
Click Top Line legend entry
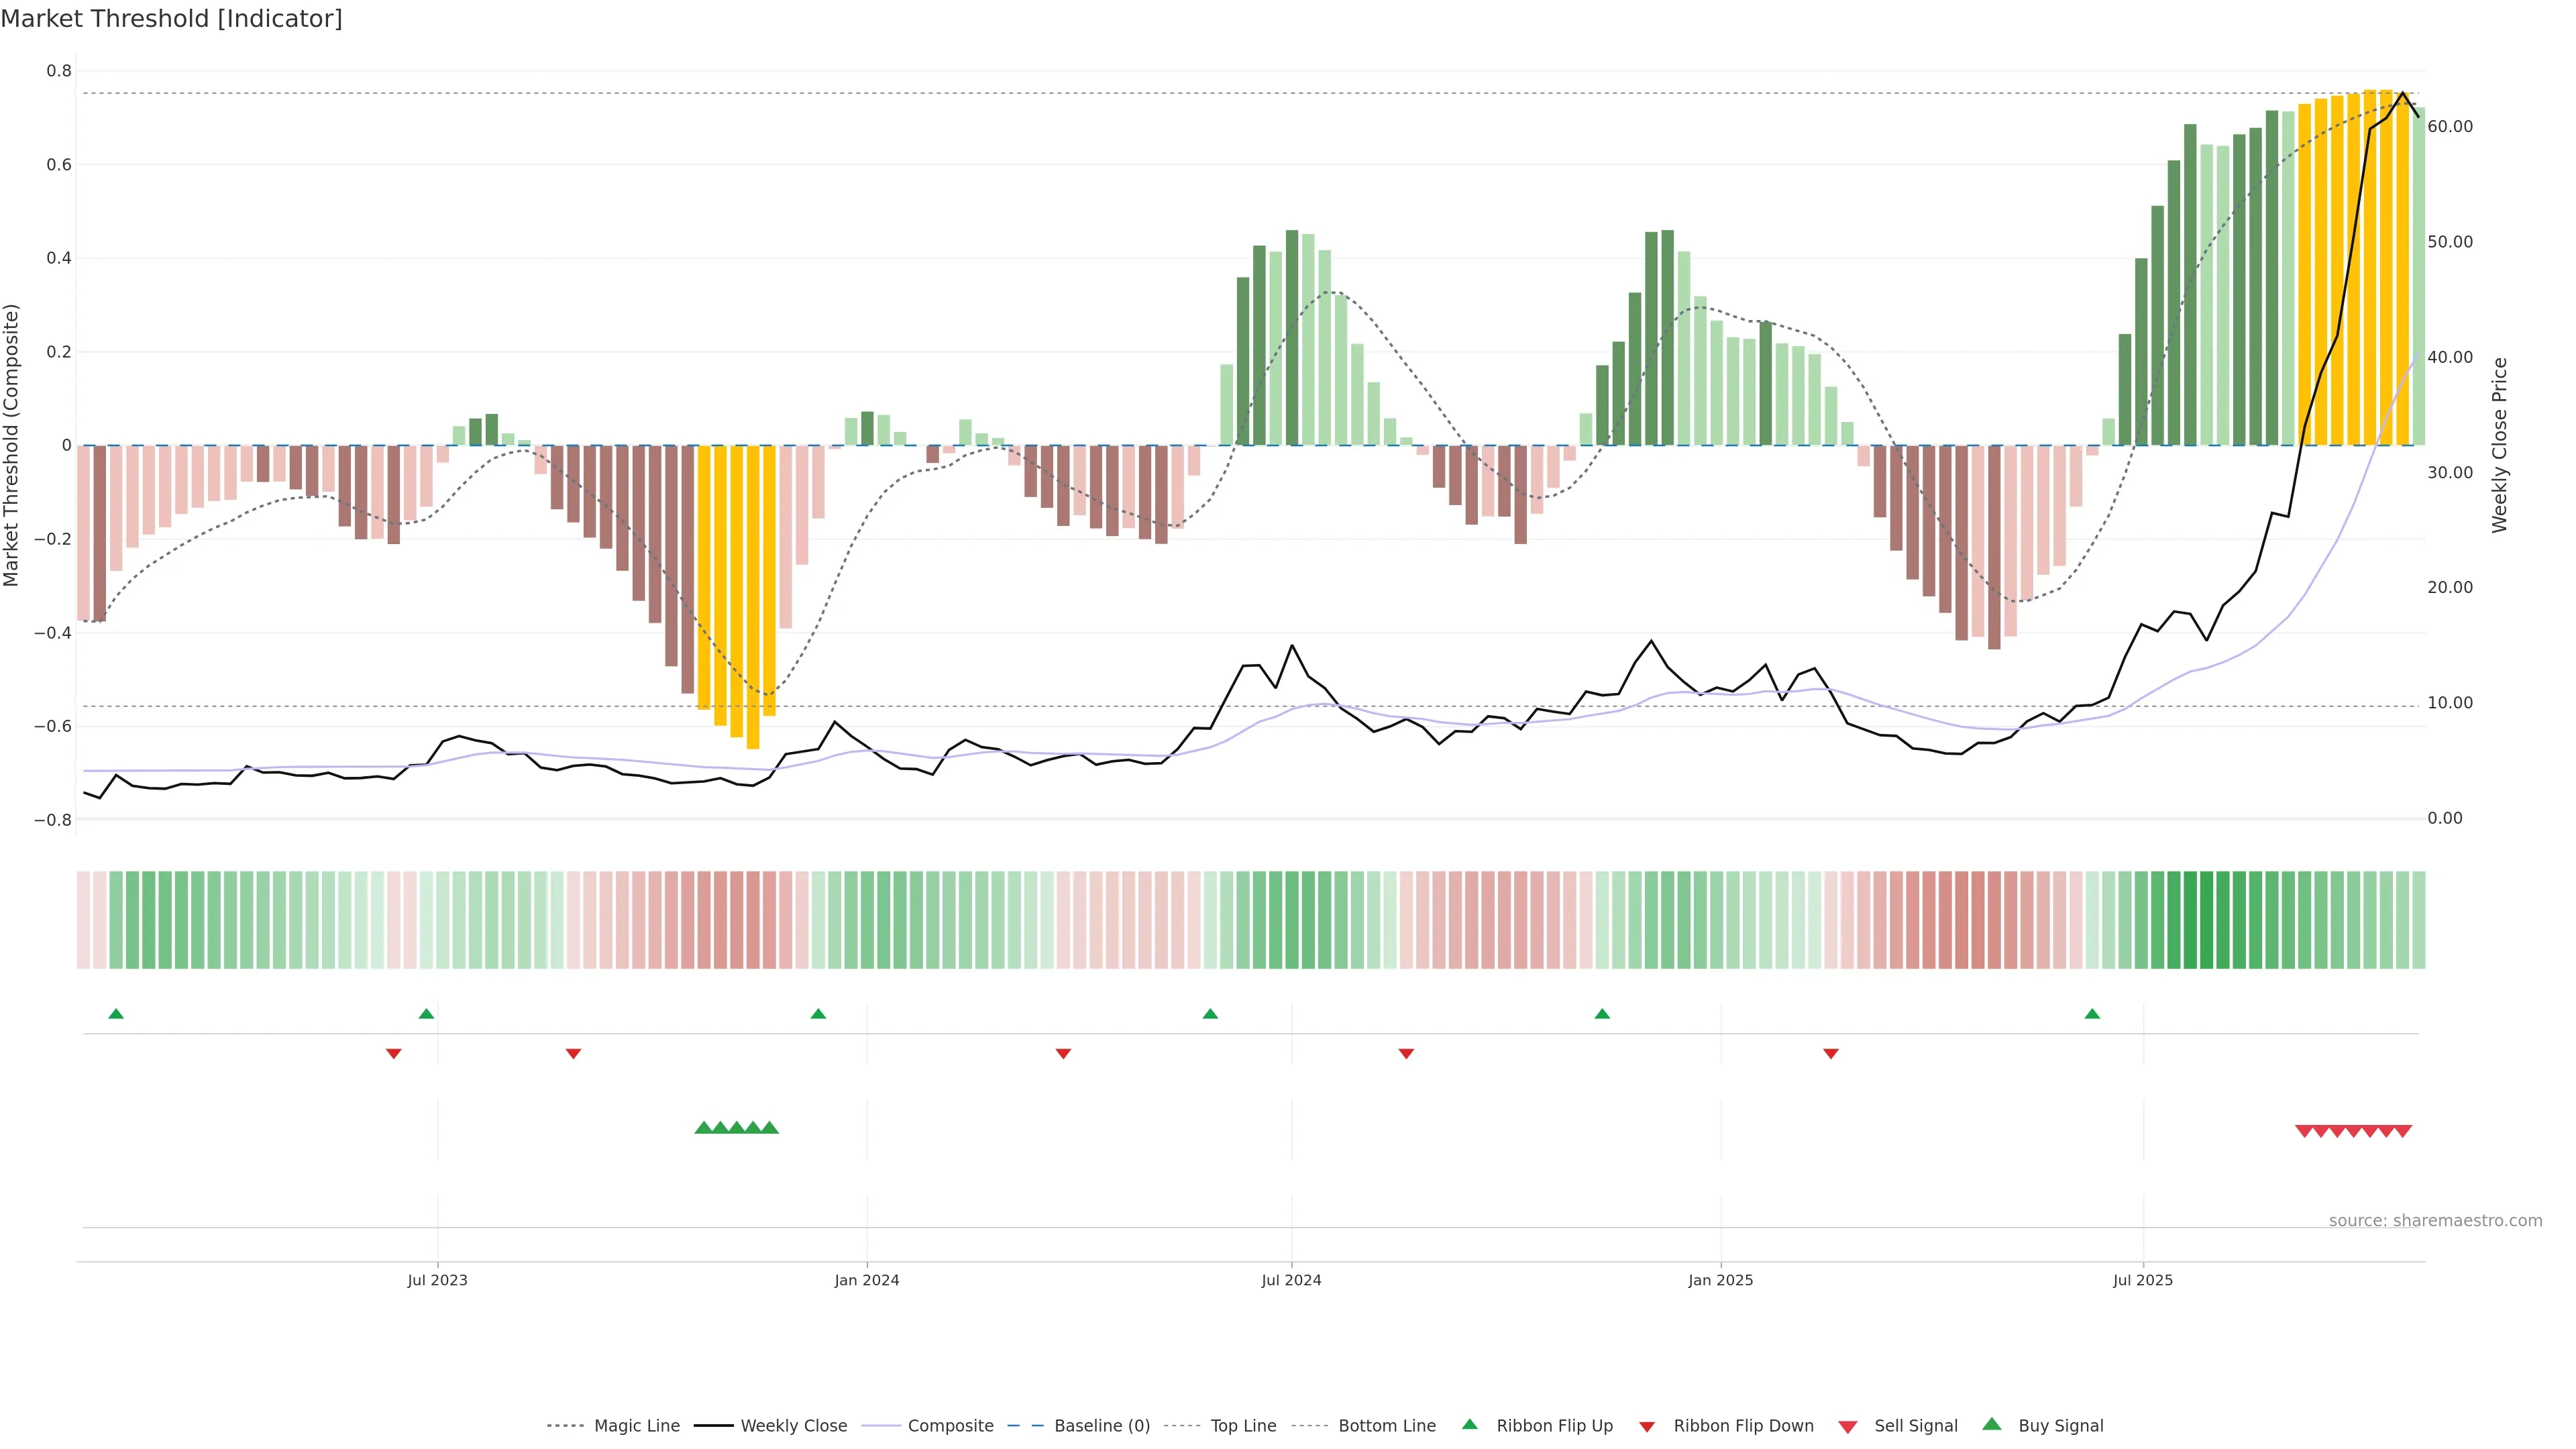click(x=1243, y=1426)
